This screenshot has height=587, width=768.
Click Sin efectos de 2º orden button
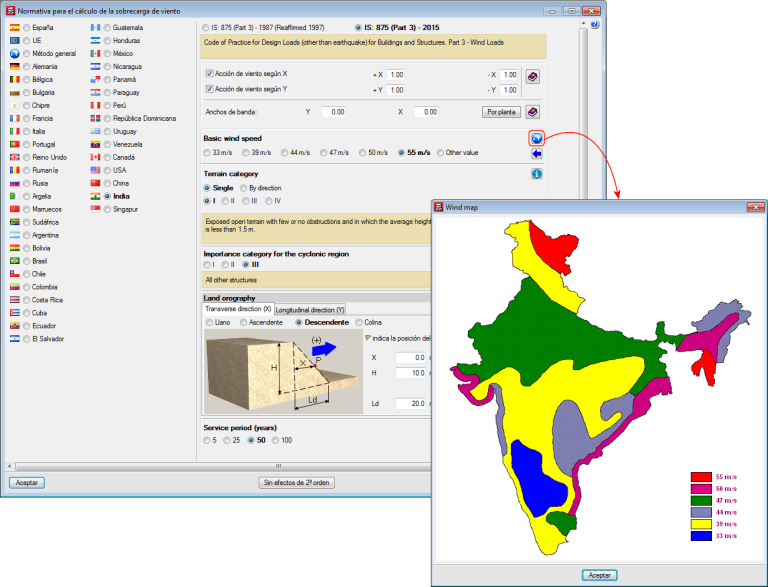296,483
